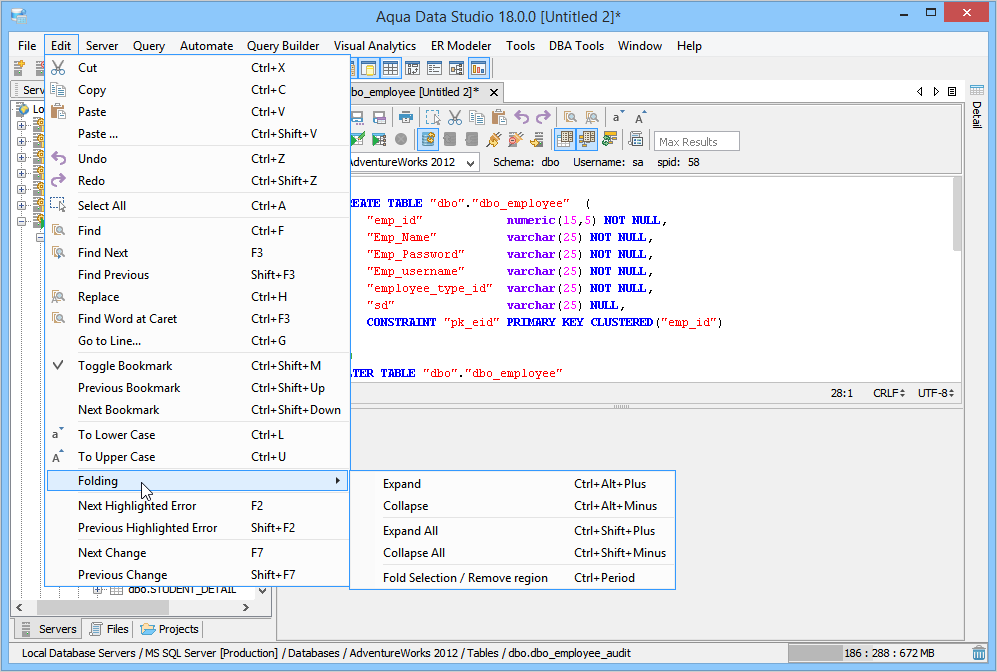The image size is (997, 672).
Task: Click the purple Redo arrow in editor toolbar
Action: (x=542, y=117)
